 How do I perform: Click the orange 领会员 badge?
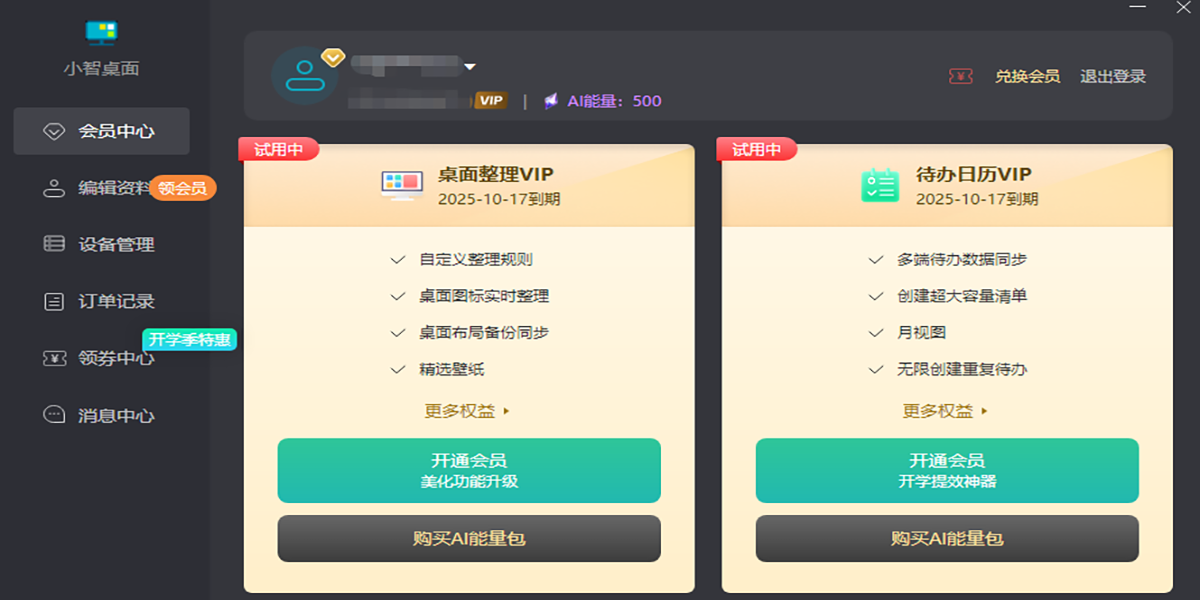coord(183,188)
